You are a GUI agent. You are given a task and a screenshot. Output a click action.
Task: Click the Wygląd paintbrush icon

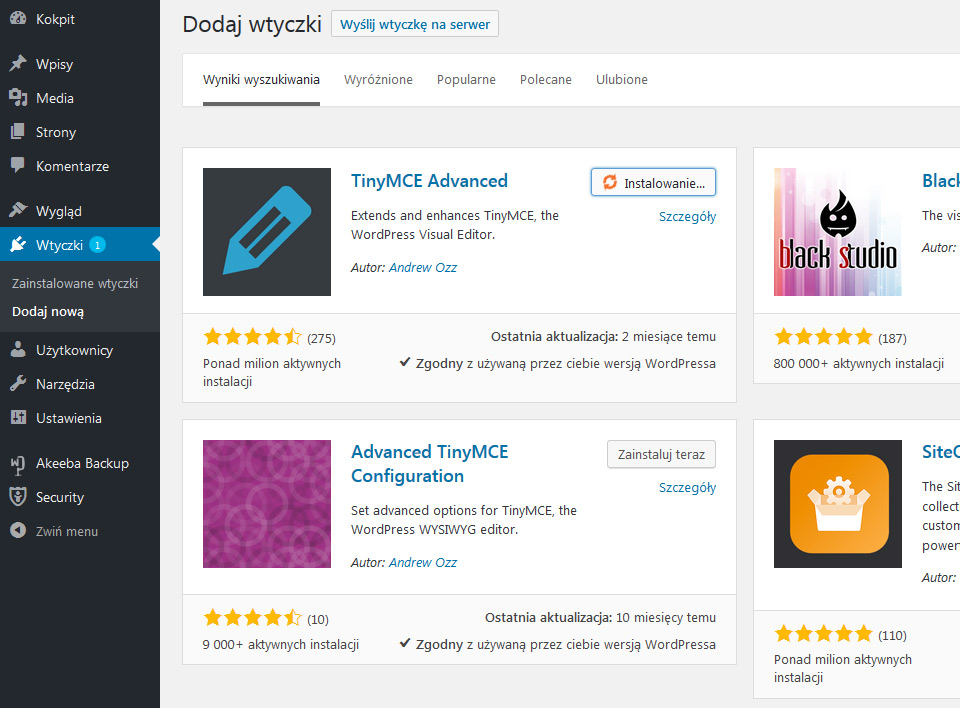[18, 211]
